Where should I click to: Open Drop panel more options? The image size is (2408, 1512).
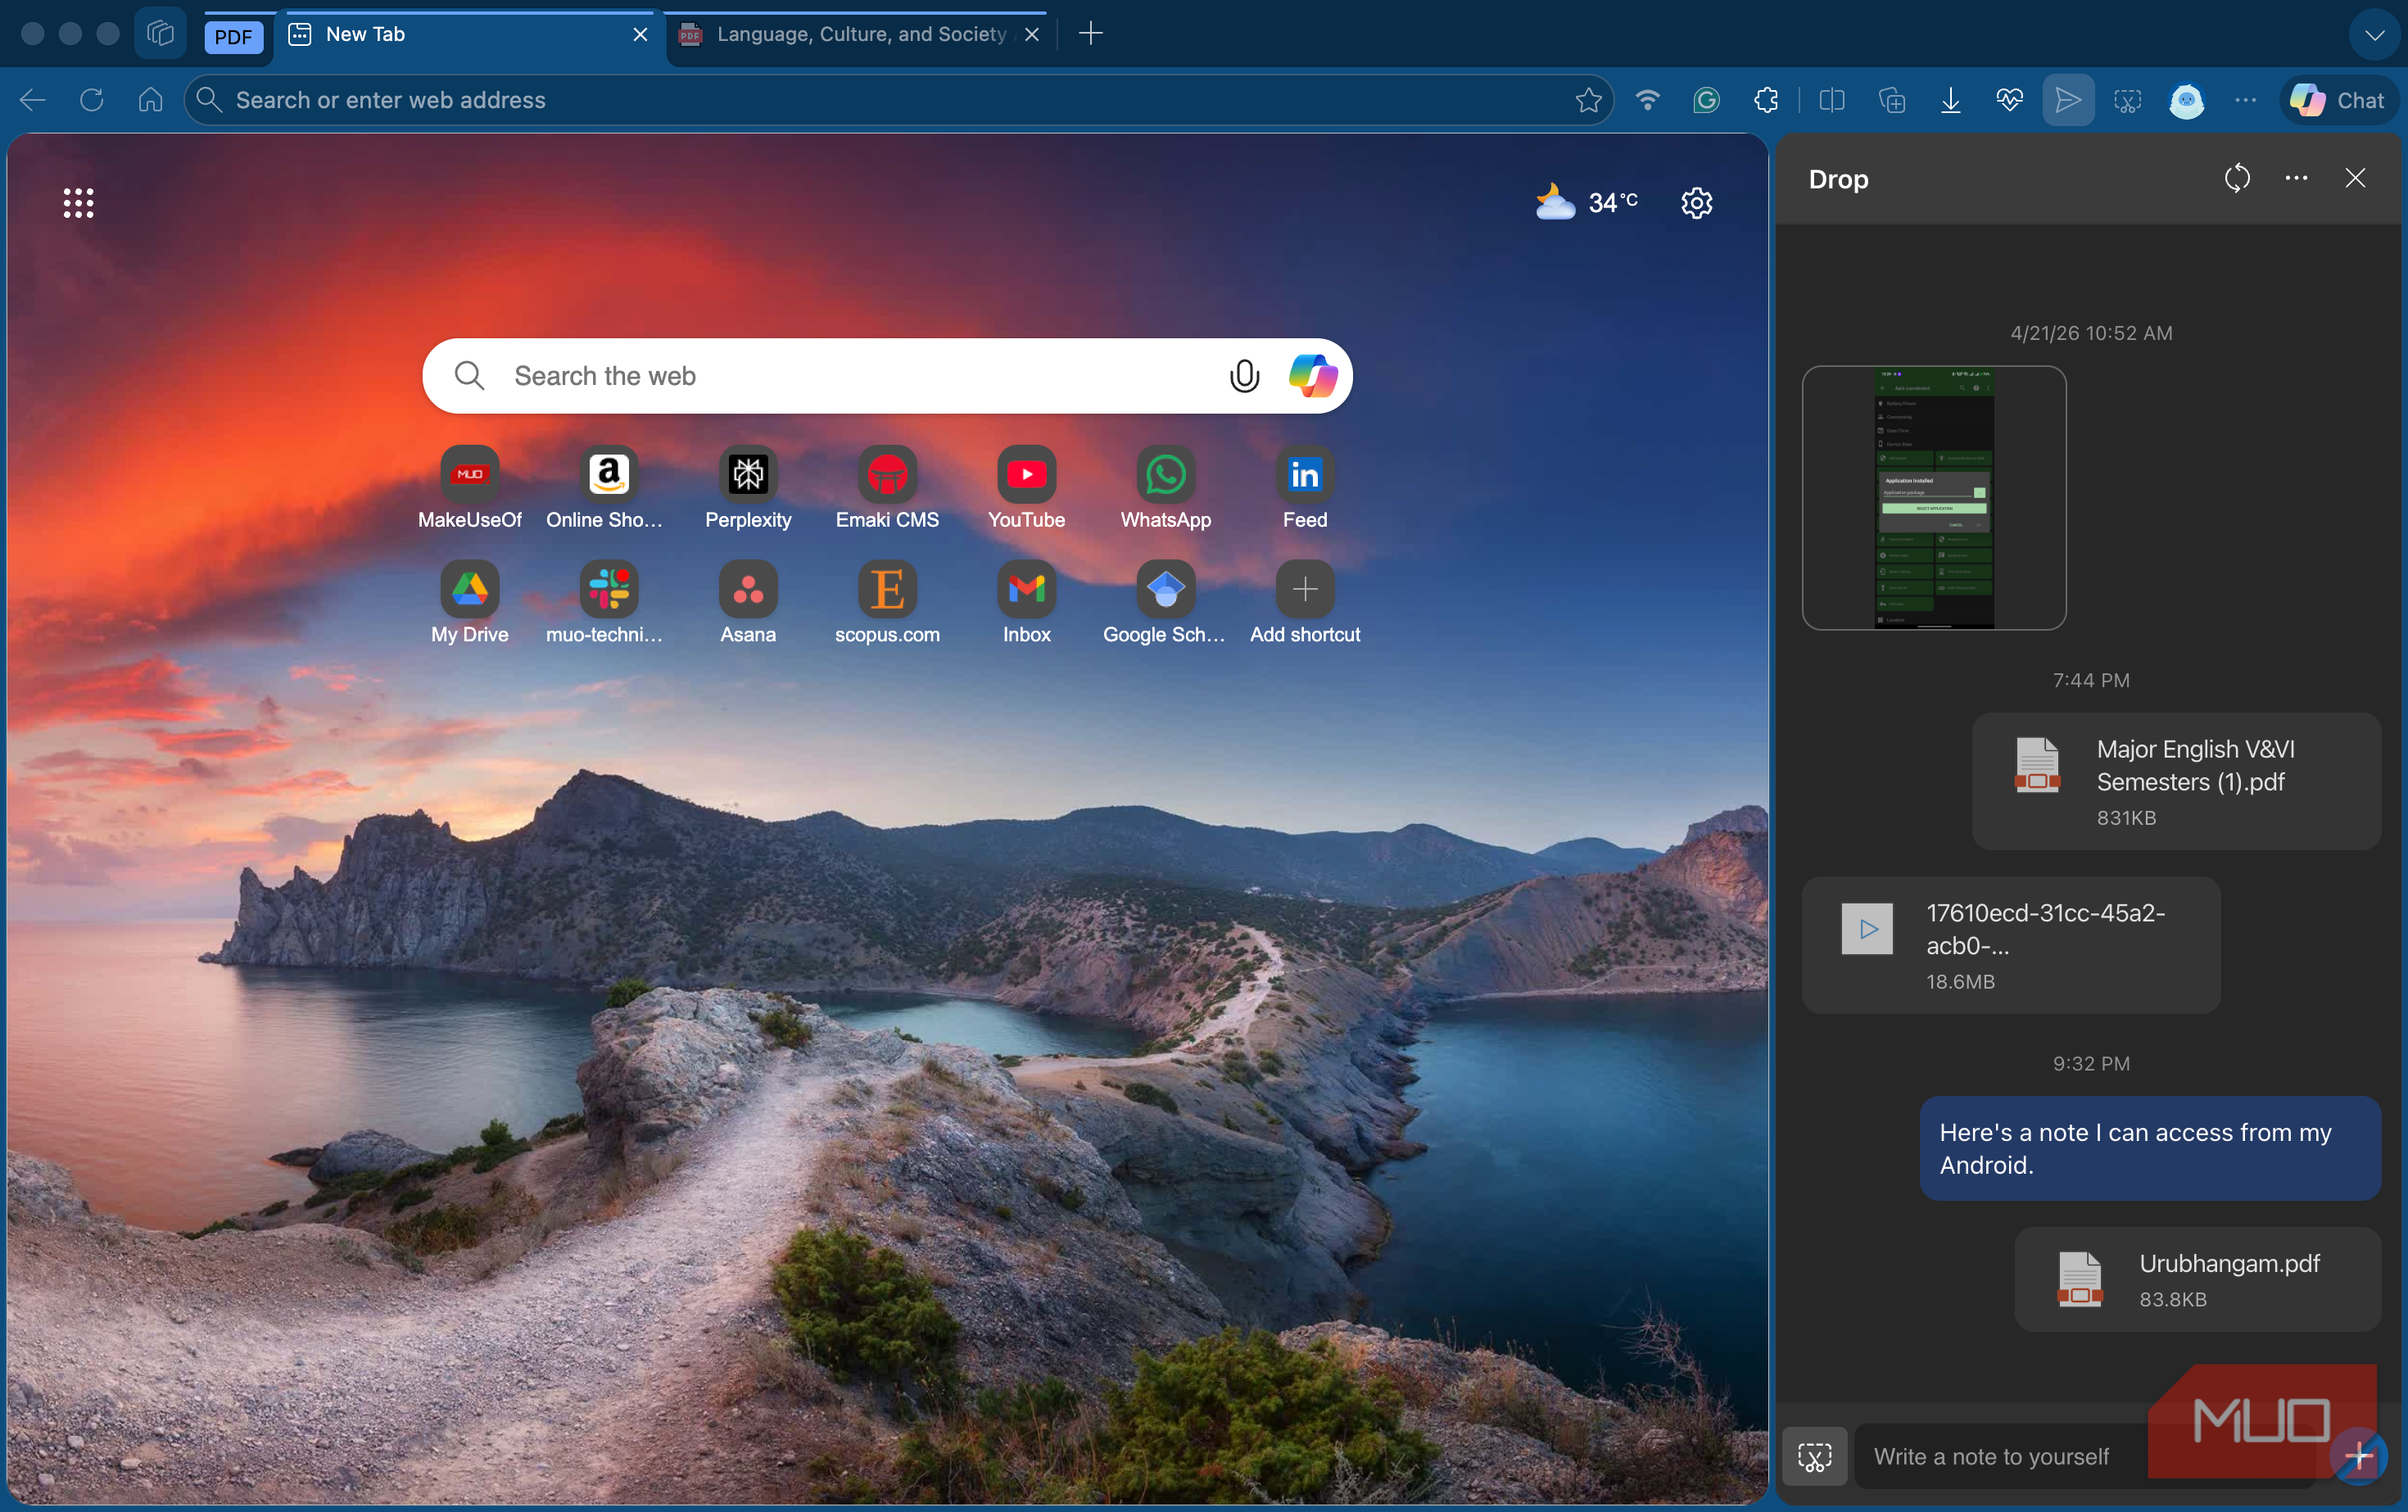point(2296,178)
